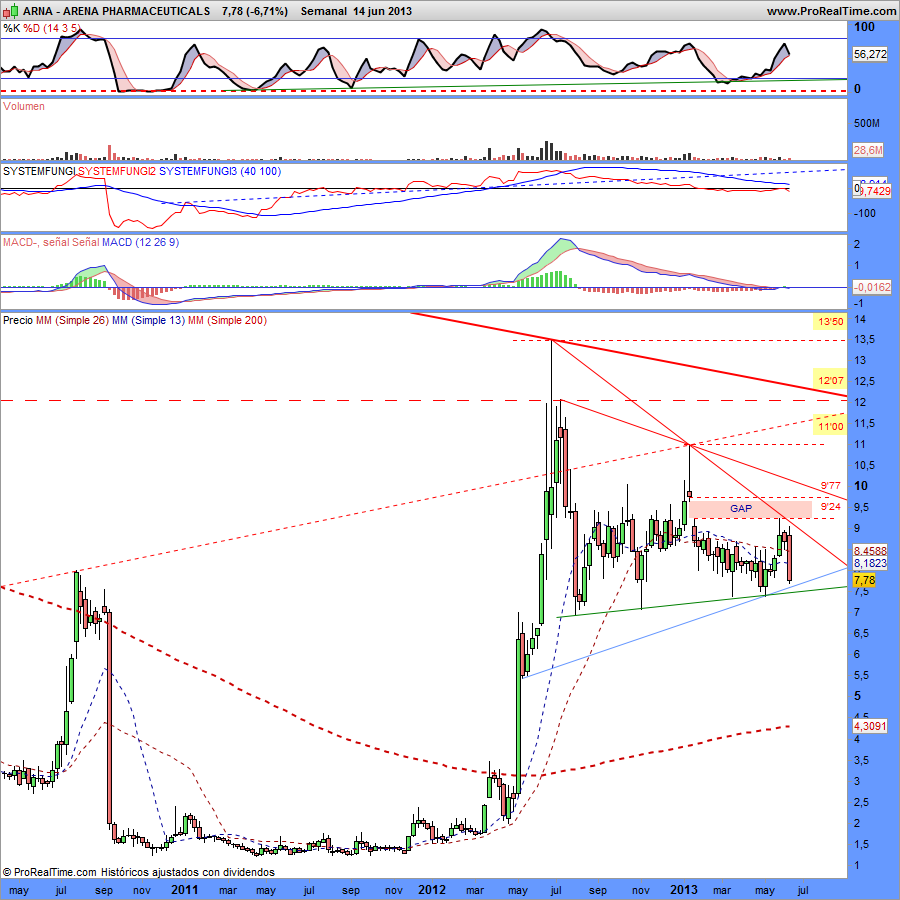Click the 9'77 resistance level label
Viewport: 900px width, 900px height.
pos(830,486)
